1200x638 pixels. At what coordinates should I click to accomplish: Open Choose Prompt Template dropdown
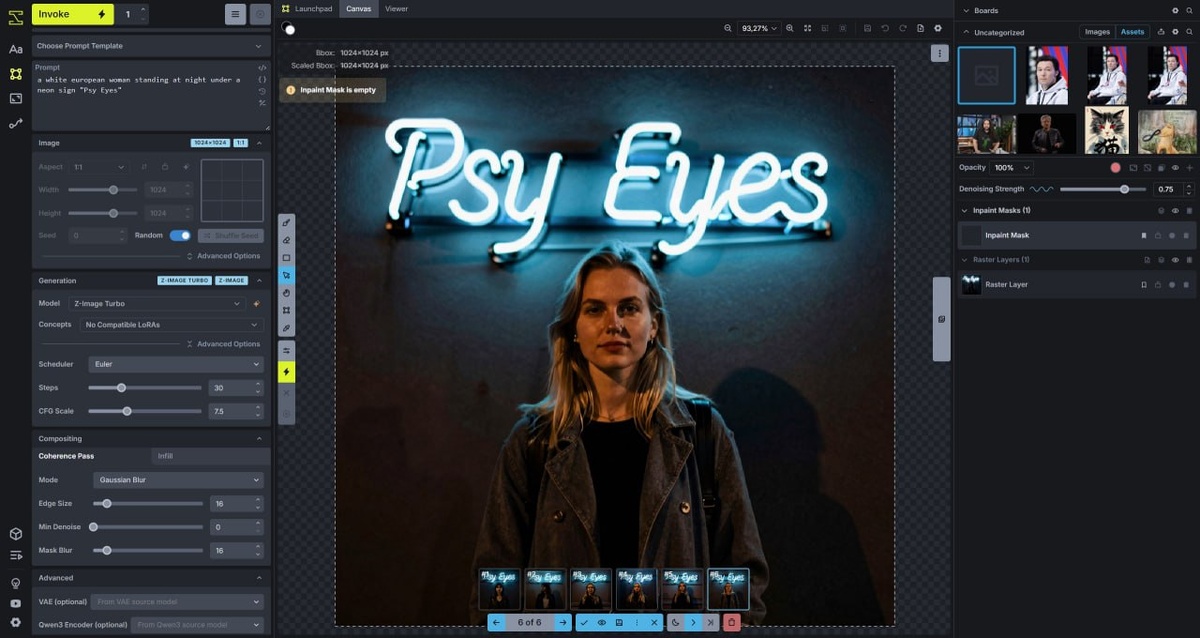point(150,46)
